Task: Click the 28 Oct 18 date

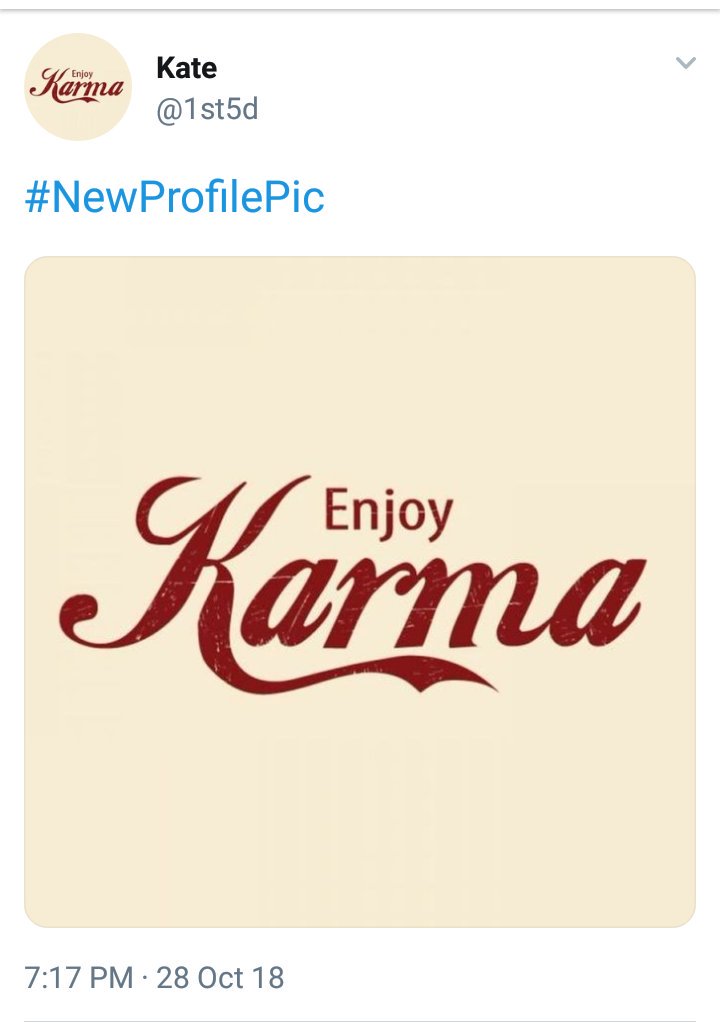Action: point(220,977)
